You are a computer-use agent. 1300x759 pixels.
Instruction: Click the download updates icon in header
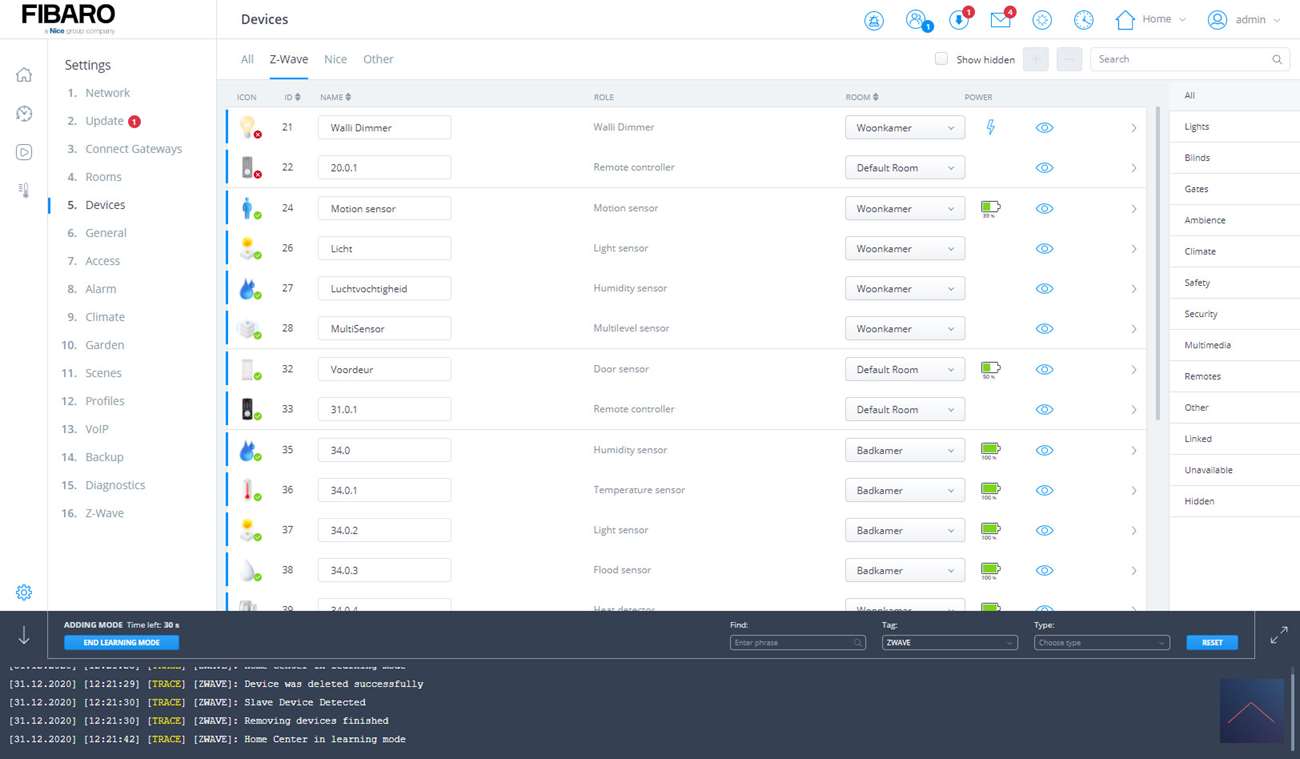click(958, 20)
